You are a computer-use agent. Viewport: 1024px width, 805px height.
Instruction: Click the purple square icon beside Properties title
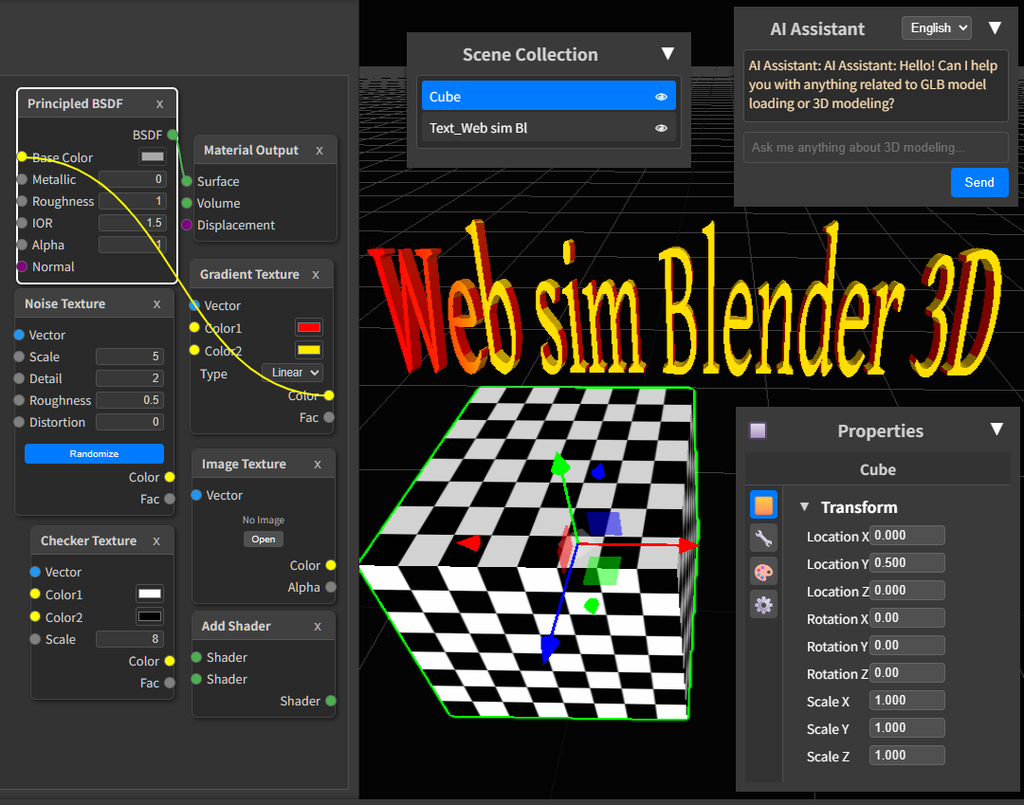(758, 431)
